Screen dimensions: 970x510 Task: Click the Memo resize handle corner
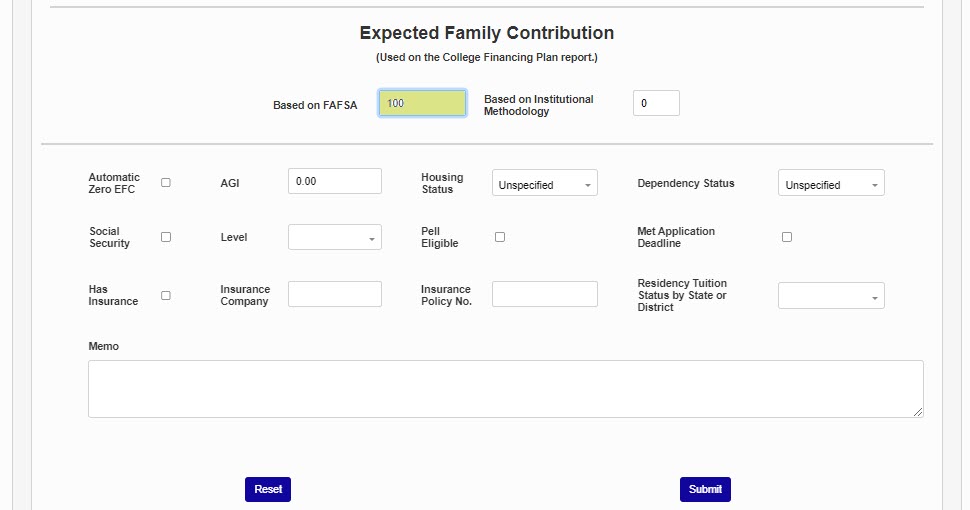point(918,412)
